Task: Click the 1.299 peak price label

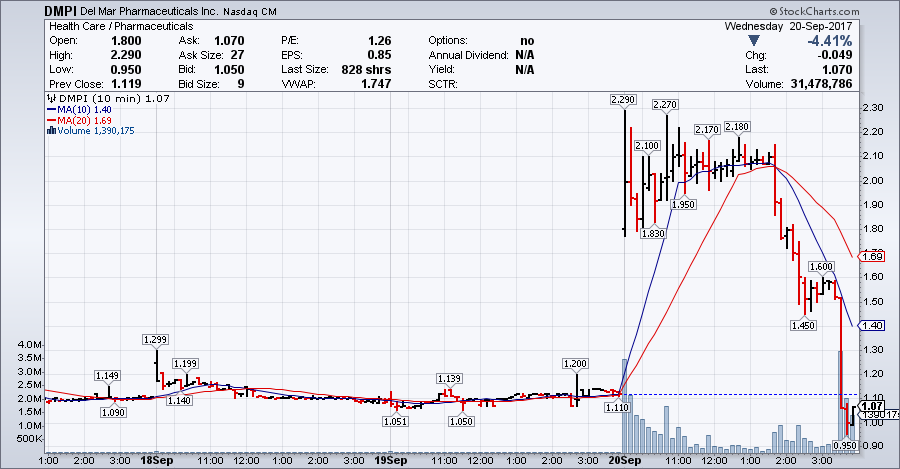Action: pos(156,340)
